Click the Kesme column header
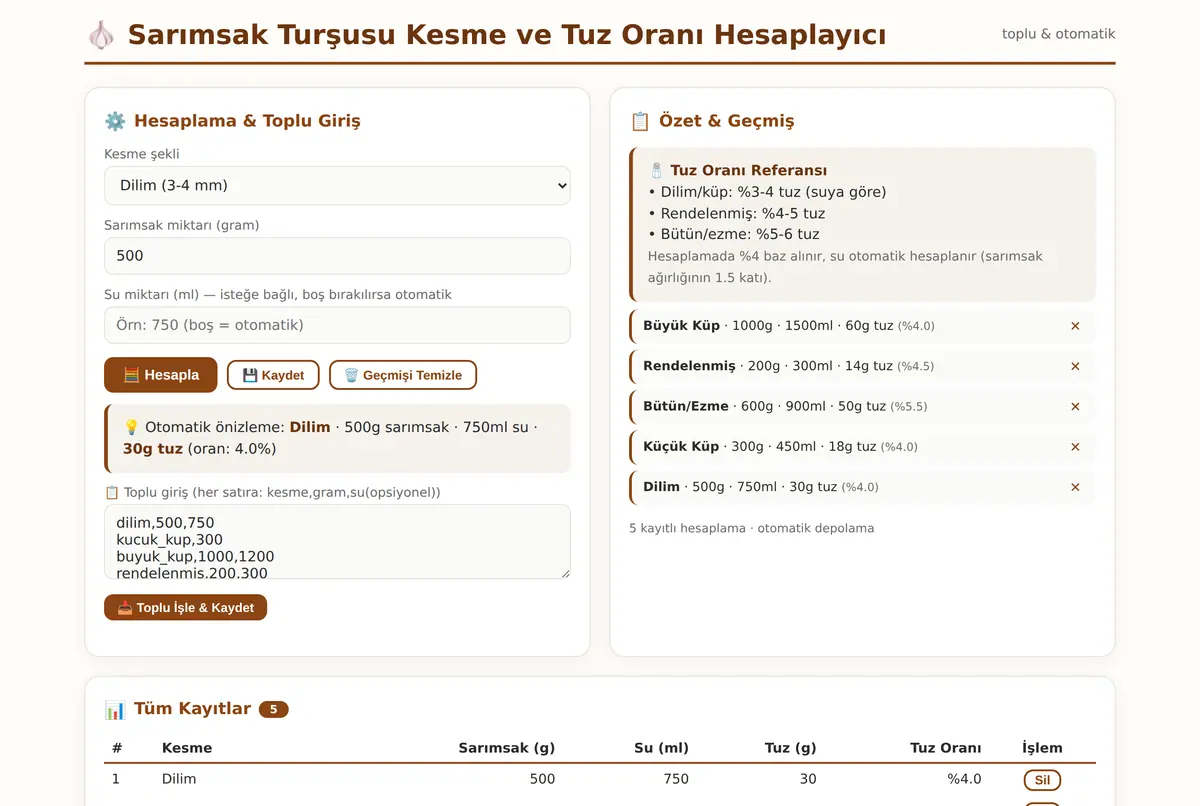Image resolution: width=1200 pixels, height=806 pixels. pos(187,748)
